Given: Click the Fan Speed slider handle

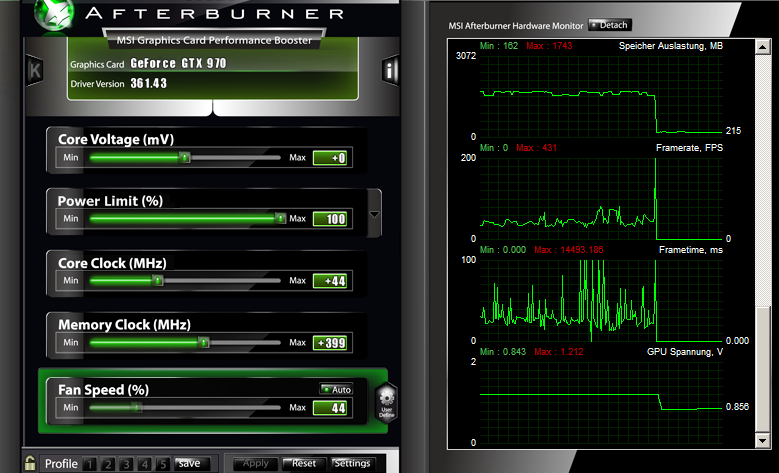Looking at the screenshot, I should 137,407.
